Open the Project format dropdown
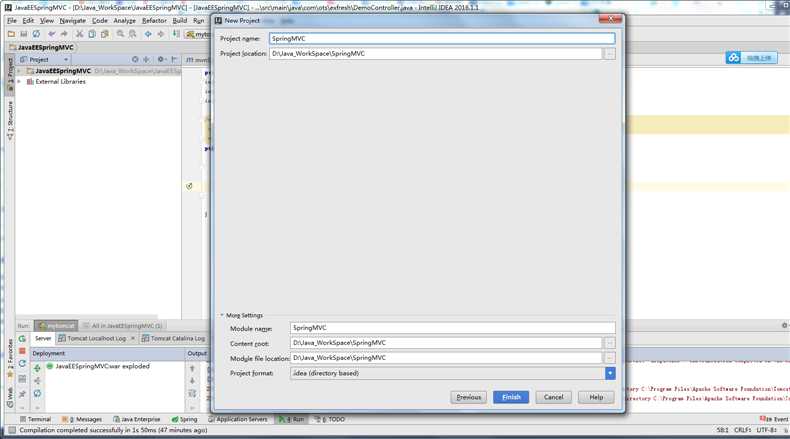The height and width of the screenshot is (439, 790). click(610, 373)
